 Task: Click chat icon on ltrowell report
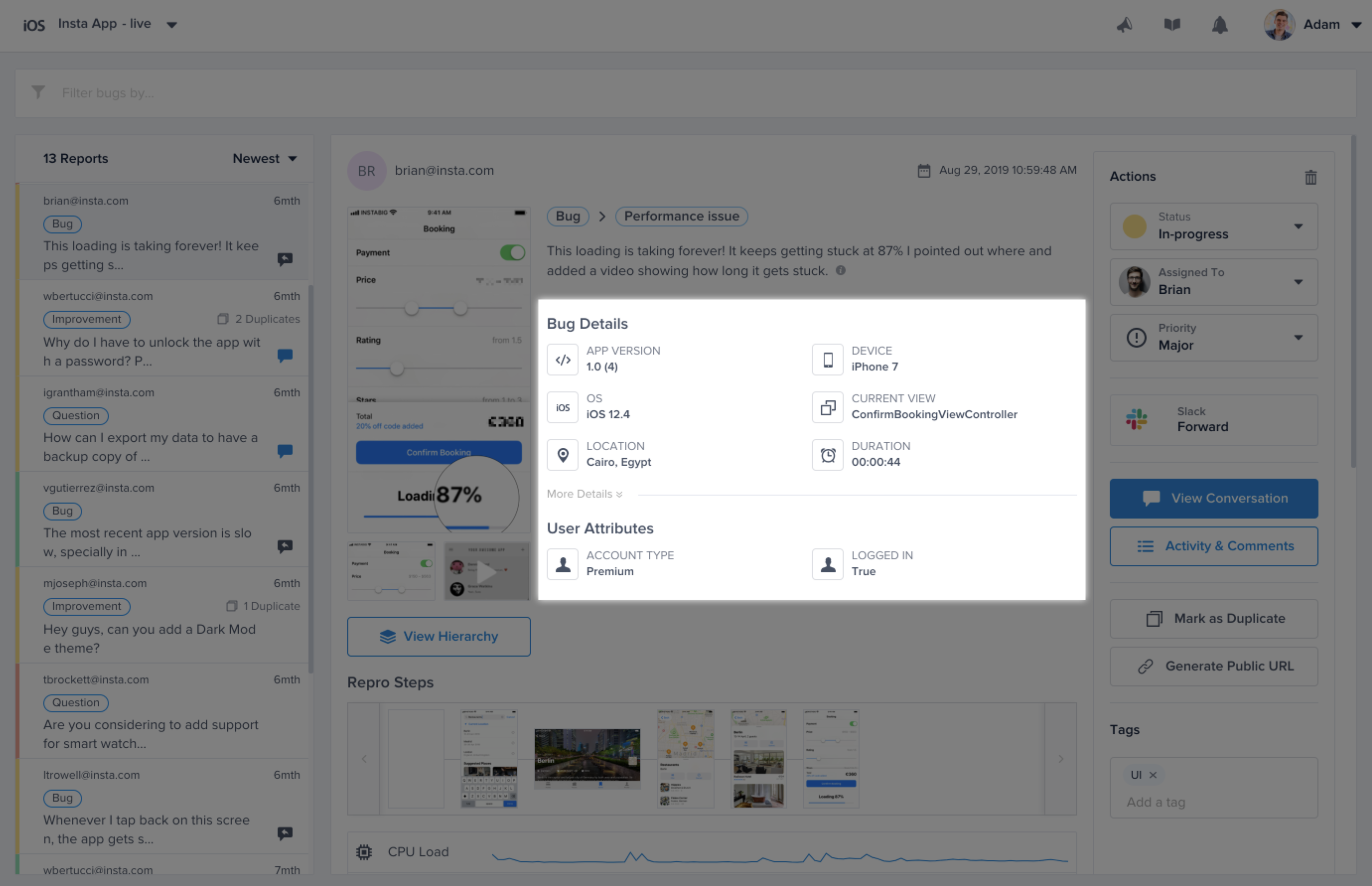pos(285,833)
